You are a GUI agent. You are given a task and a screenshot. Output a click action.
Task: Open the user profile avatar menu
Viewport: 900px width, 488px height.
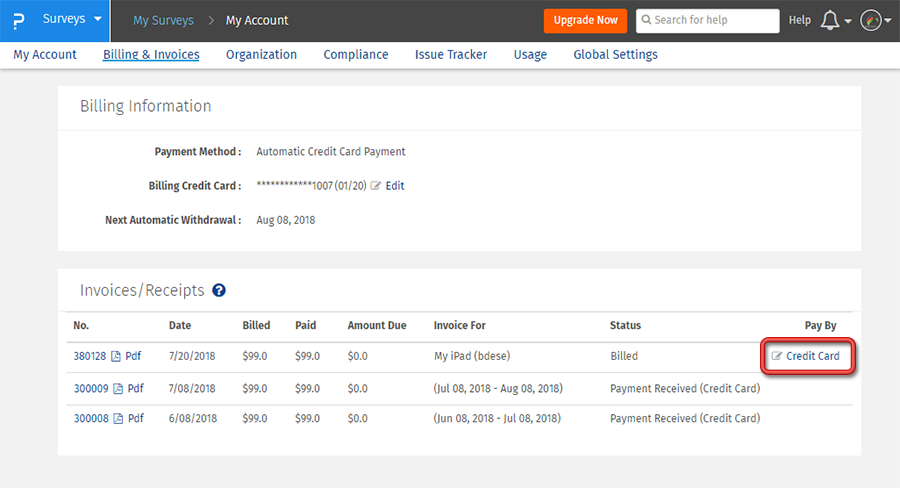pos(870,20)
